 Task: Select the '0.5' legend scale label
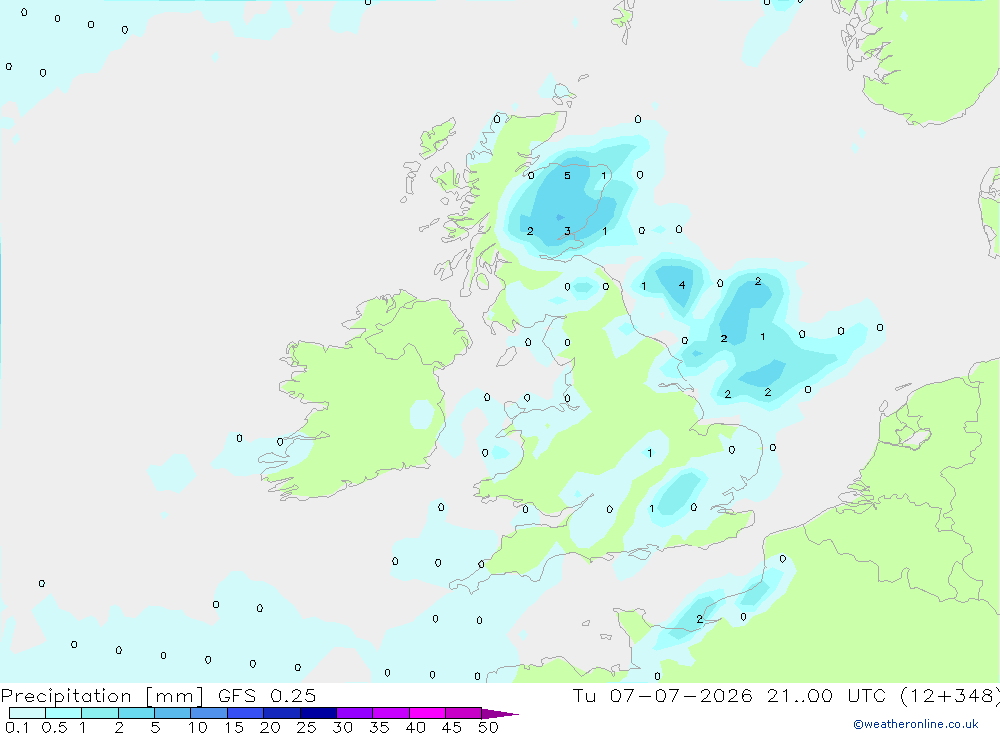pos(54,727)
